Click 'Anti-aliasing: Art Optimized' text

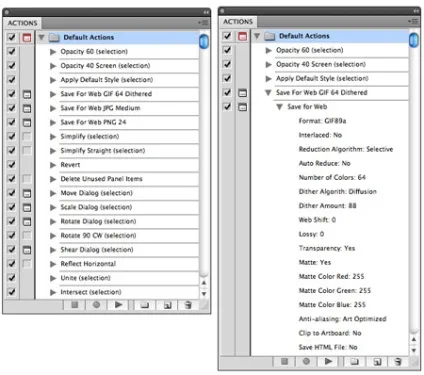point(342,319)
